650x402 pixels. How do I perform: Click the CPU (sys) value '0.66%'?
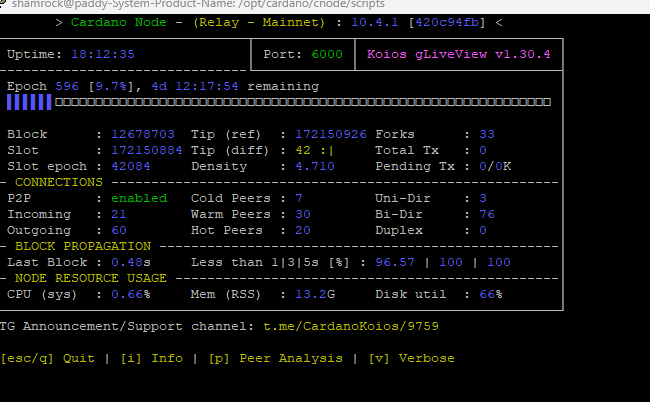pyautogui.click(x=131, y=295)
